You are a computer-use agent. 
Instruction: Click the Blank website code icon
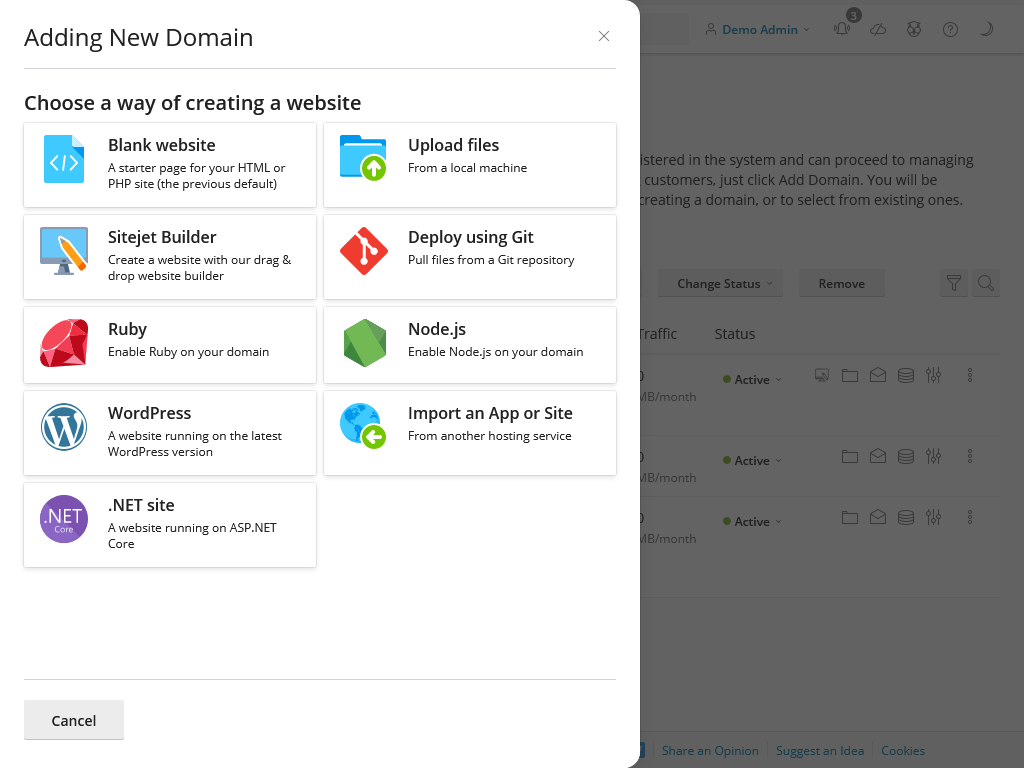64,159
